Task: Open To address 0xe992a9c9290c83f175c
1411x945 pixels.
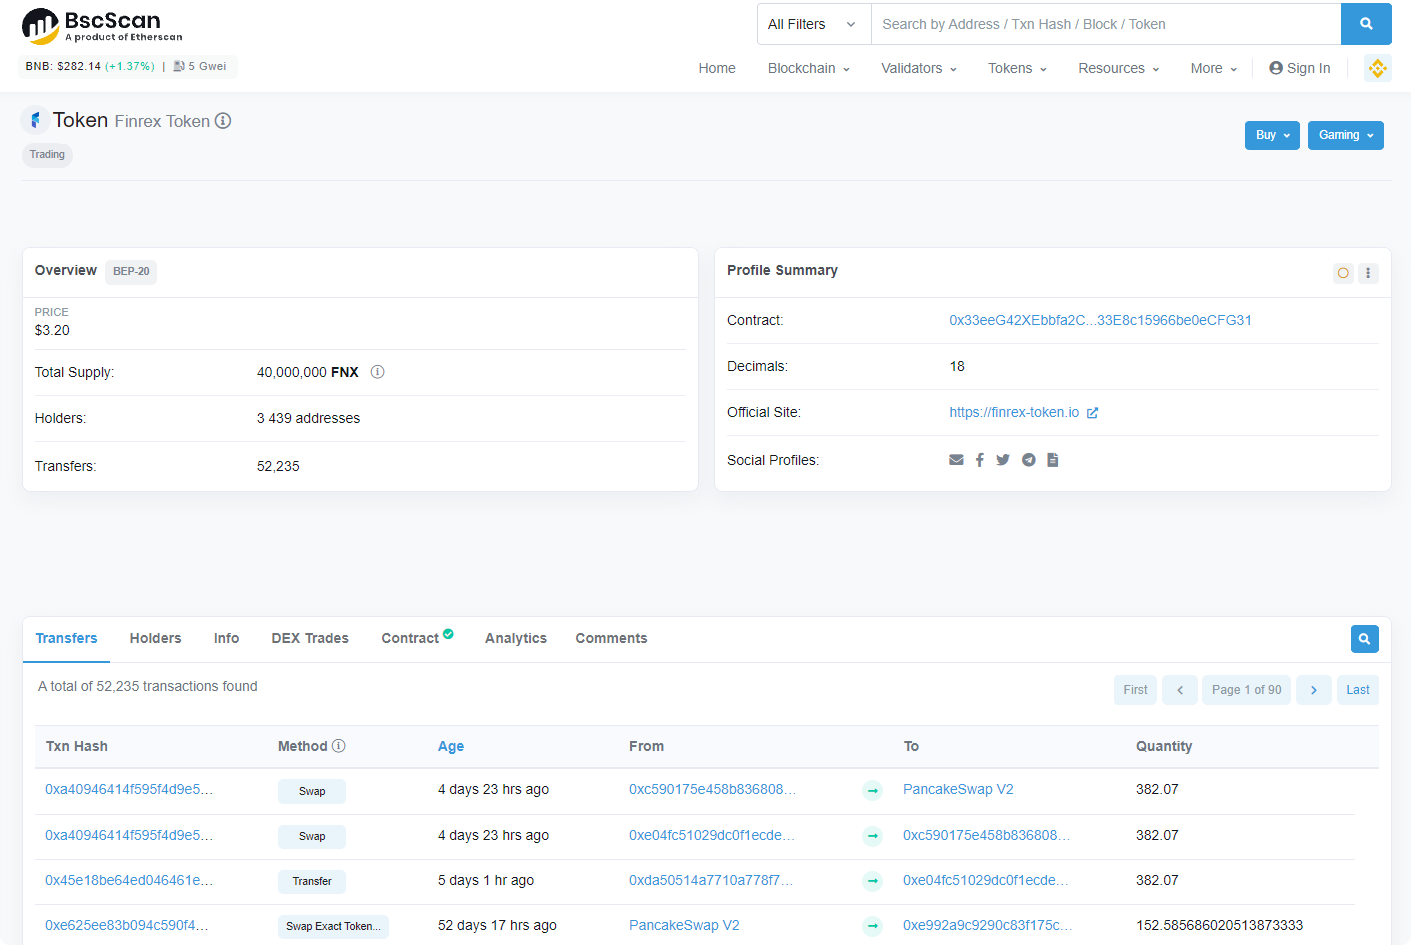Action: (987, 926)
